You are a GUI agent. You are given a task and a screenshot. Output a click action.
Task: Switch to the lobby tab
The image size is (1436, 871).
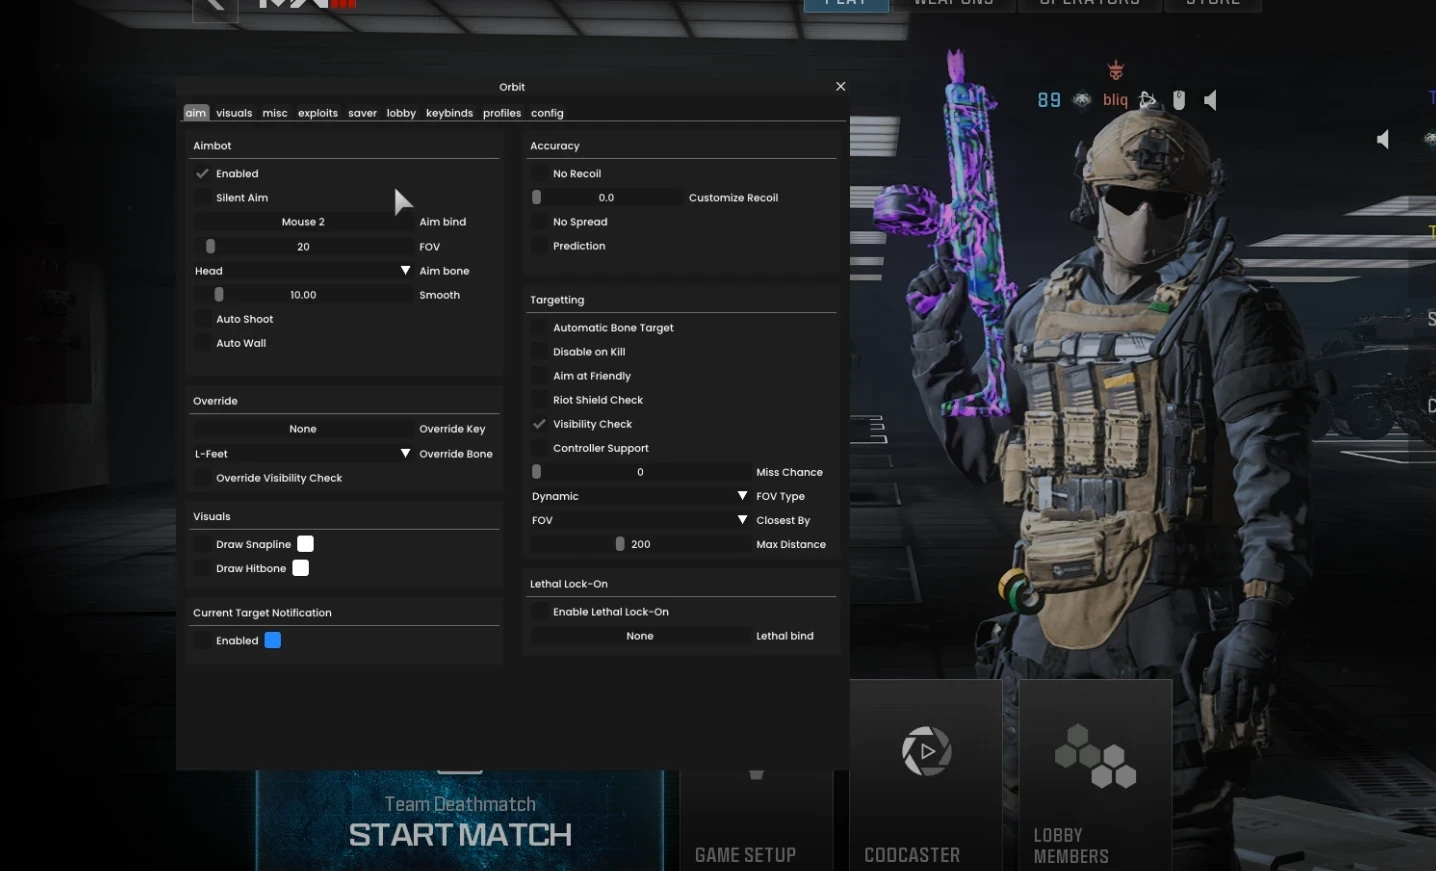(x=401, y=113)
